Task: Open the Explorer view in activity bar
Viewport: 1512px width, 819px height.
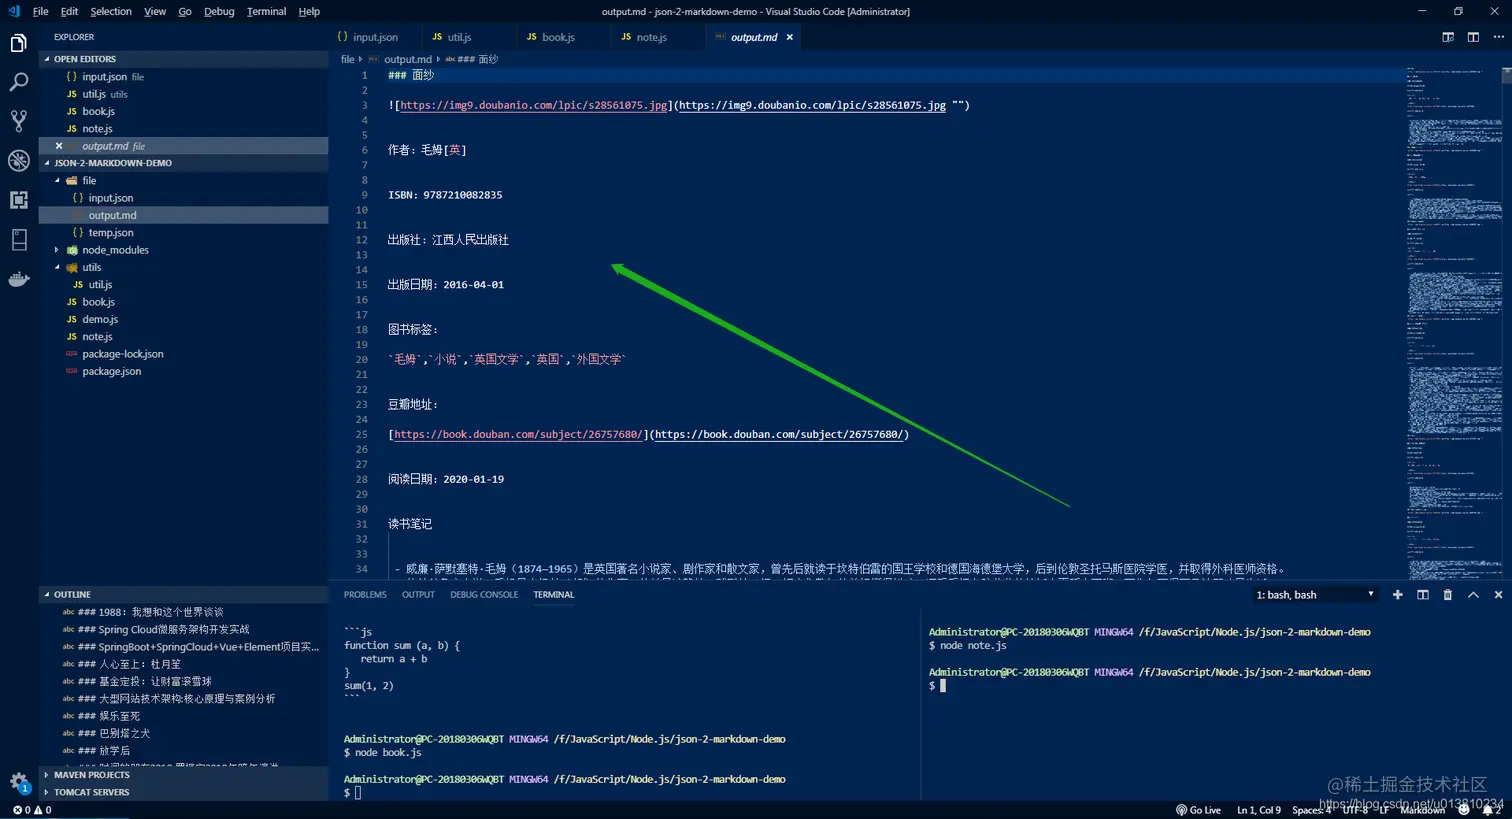Action: (18, 43)
